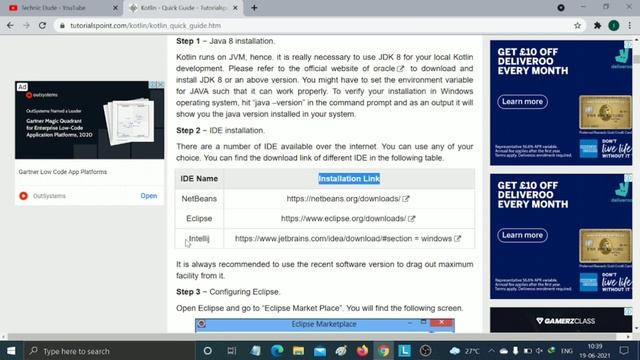Image resolution: width=640 pixels, height=360 pixels.
Task: Open File Explorer from taskbar
Action: (x=298, y=351)
